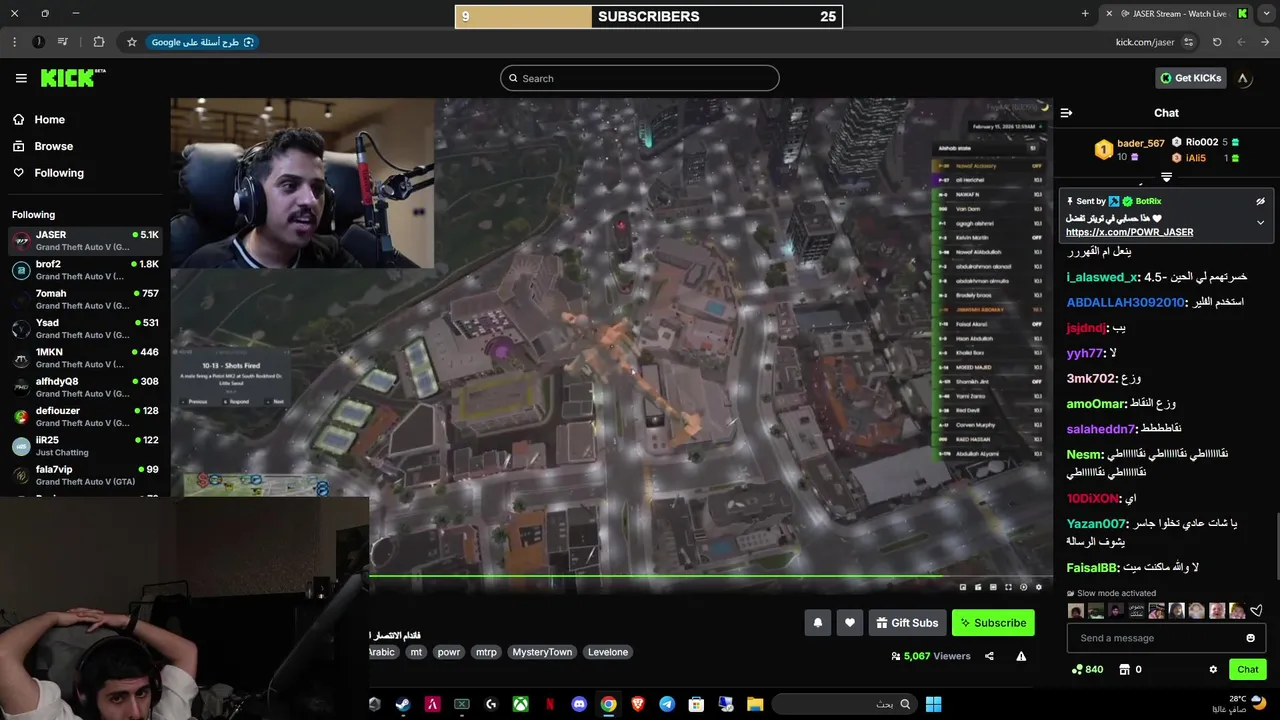Select JASER channel in Following list
This screenshot has width=1280, height=720.
(85, 241)
